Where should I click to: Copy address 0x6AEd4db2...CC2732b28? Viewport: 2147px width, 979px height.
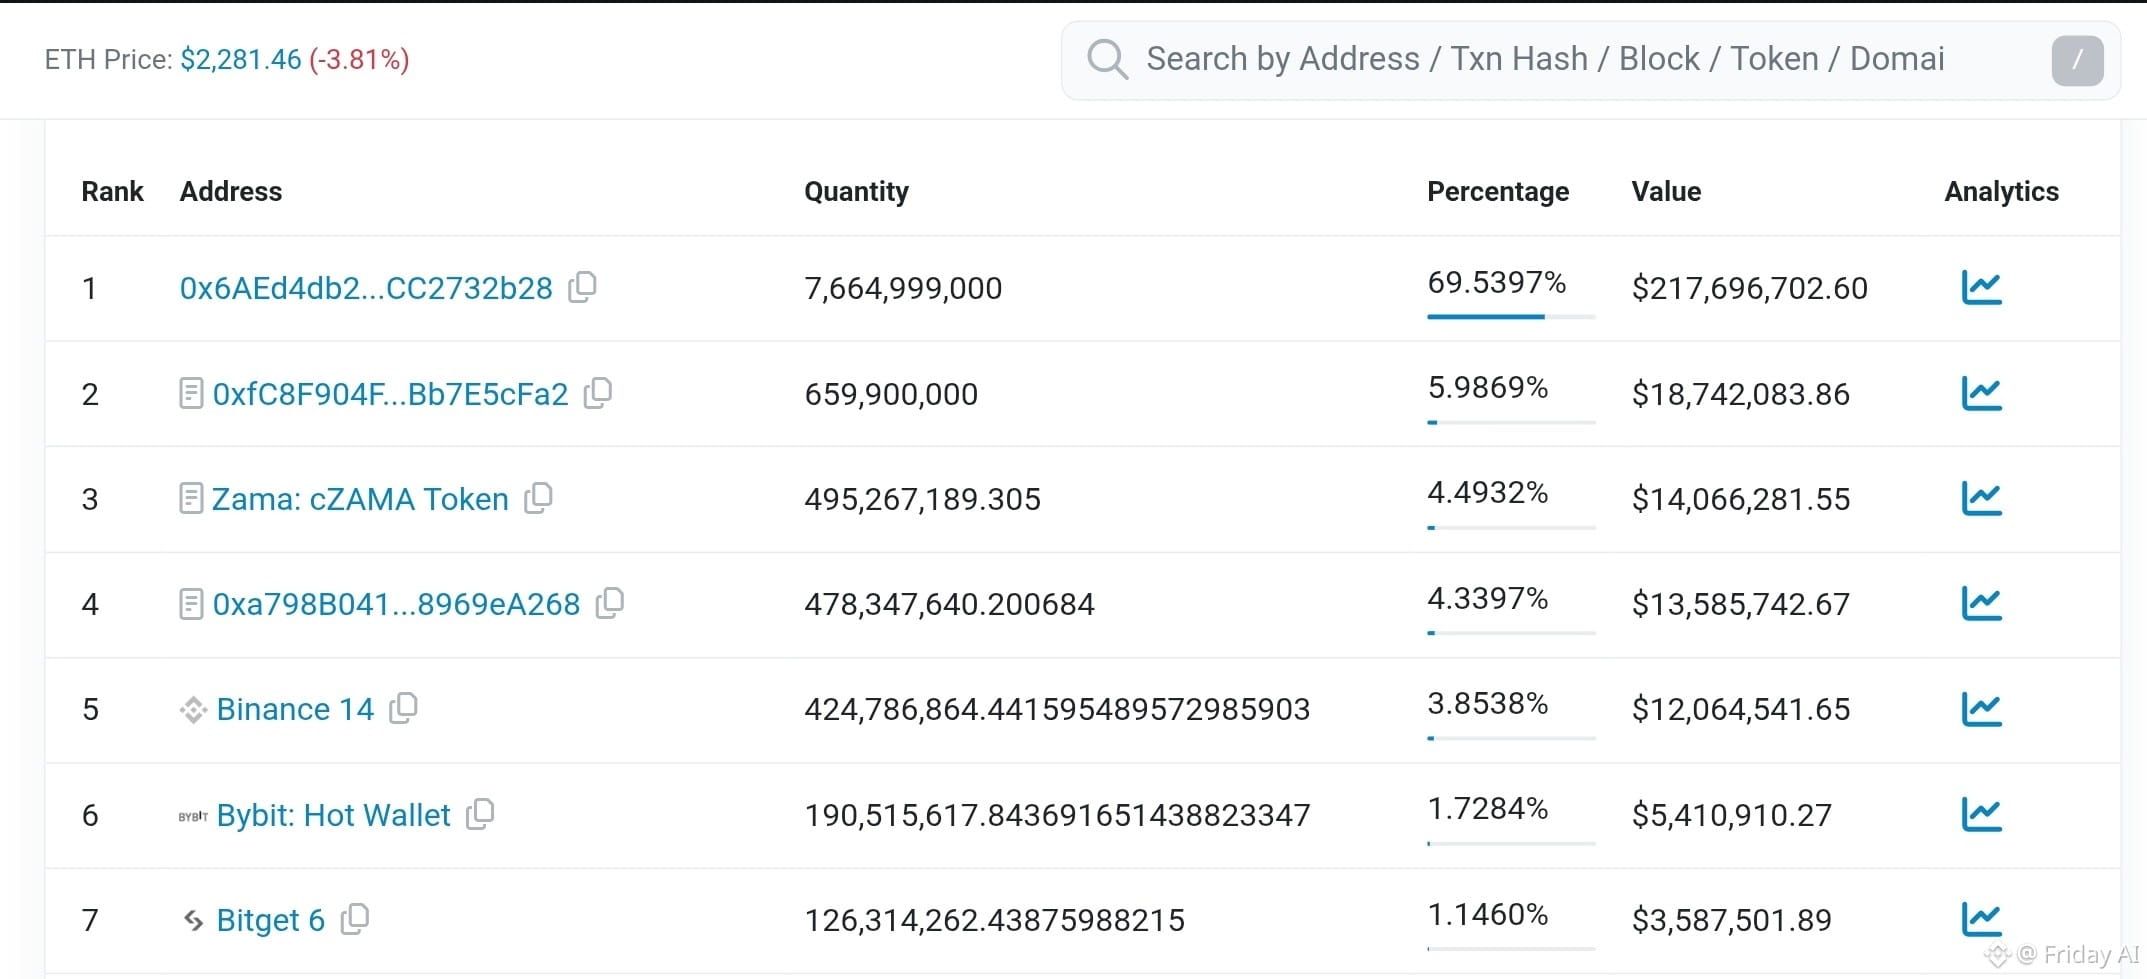(583, 287)
